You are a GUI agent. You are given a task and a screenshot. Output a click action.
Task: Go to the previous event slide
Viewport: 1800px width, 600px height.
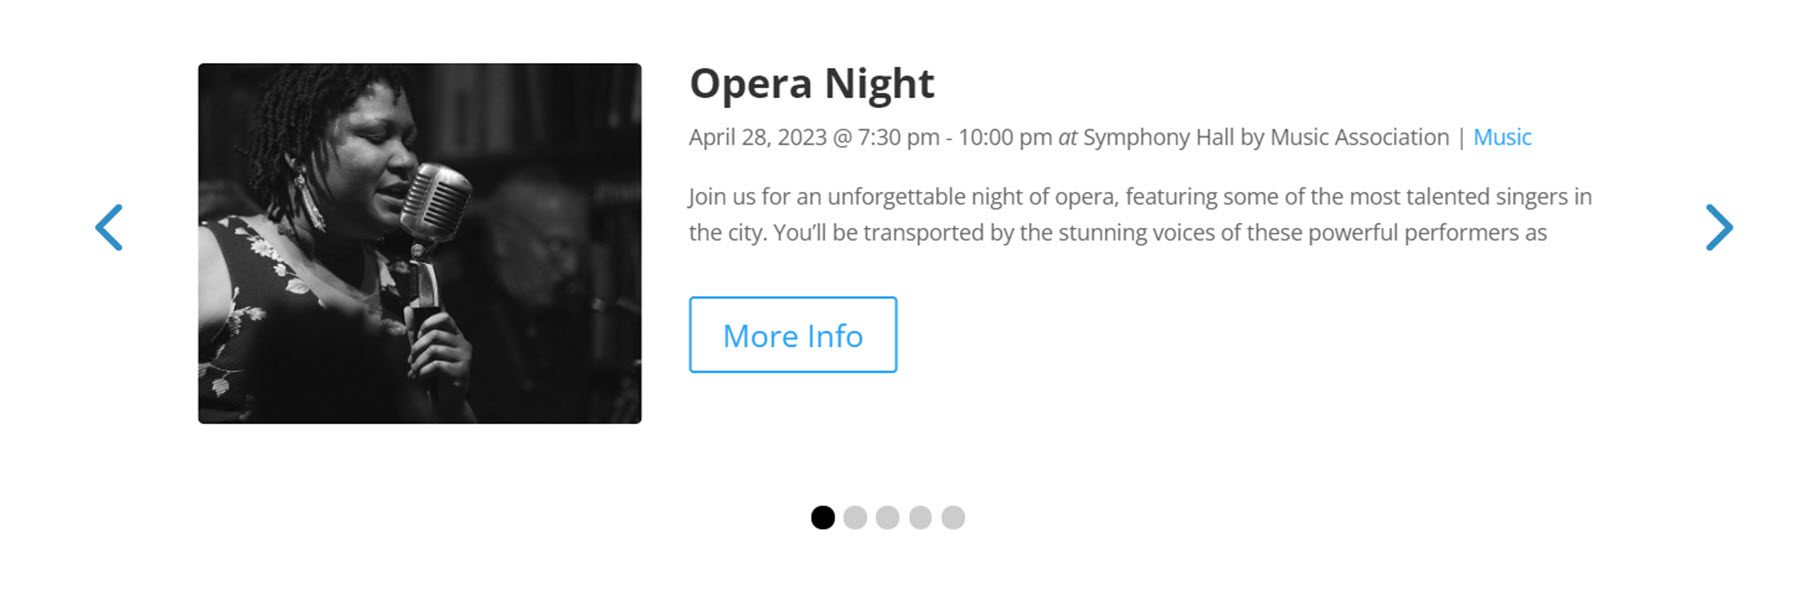[x=109, y=227]
